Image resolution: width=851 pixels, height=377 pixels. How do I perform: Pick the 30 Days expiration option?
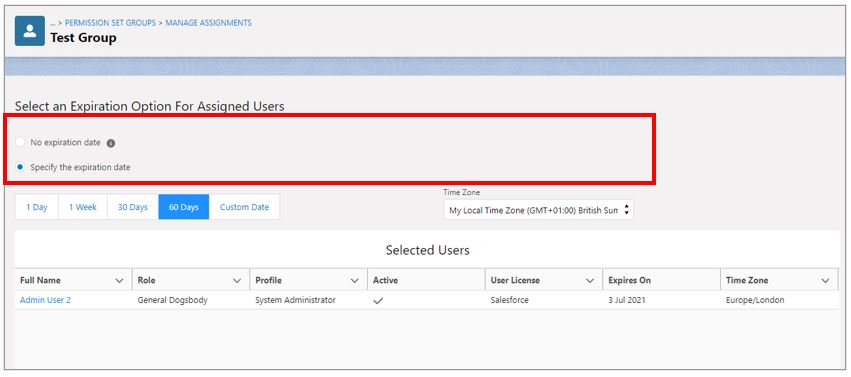pyautogui.click(x=133, y=207)
